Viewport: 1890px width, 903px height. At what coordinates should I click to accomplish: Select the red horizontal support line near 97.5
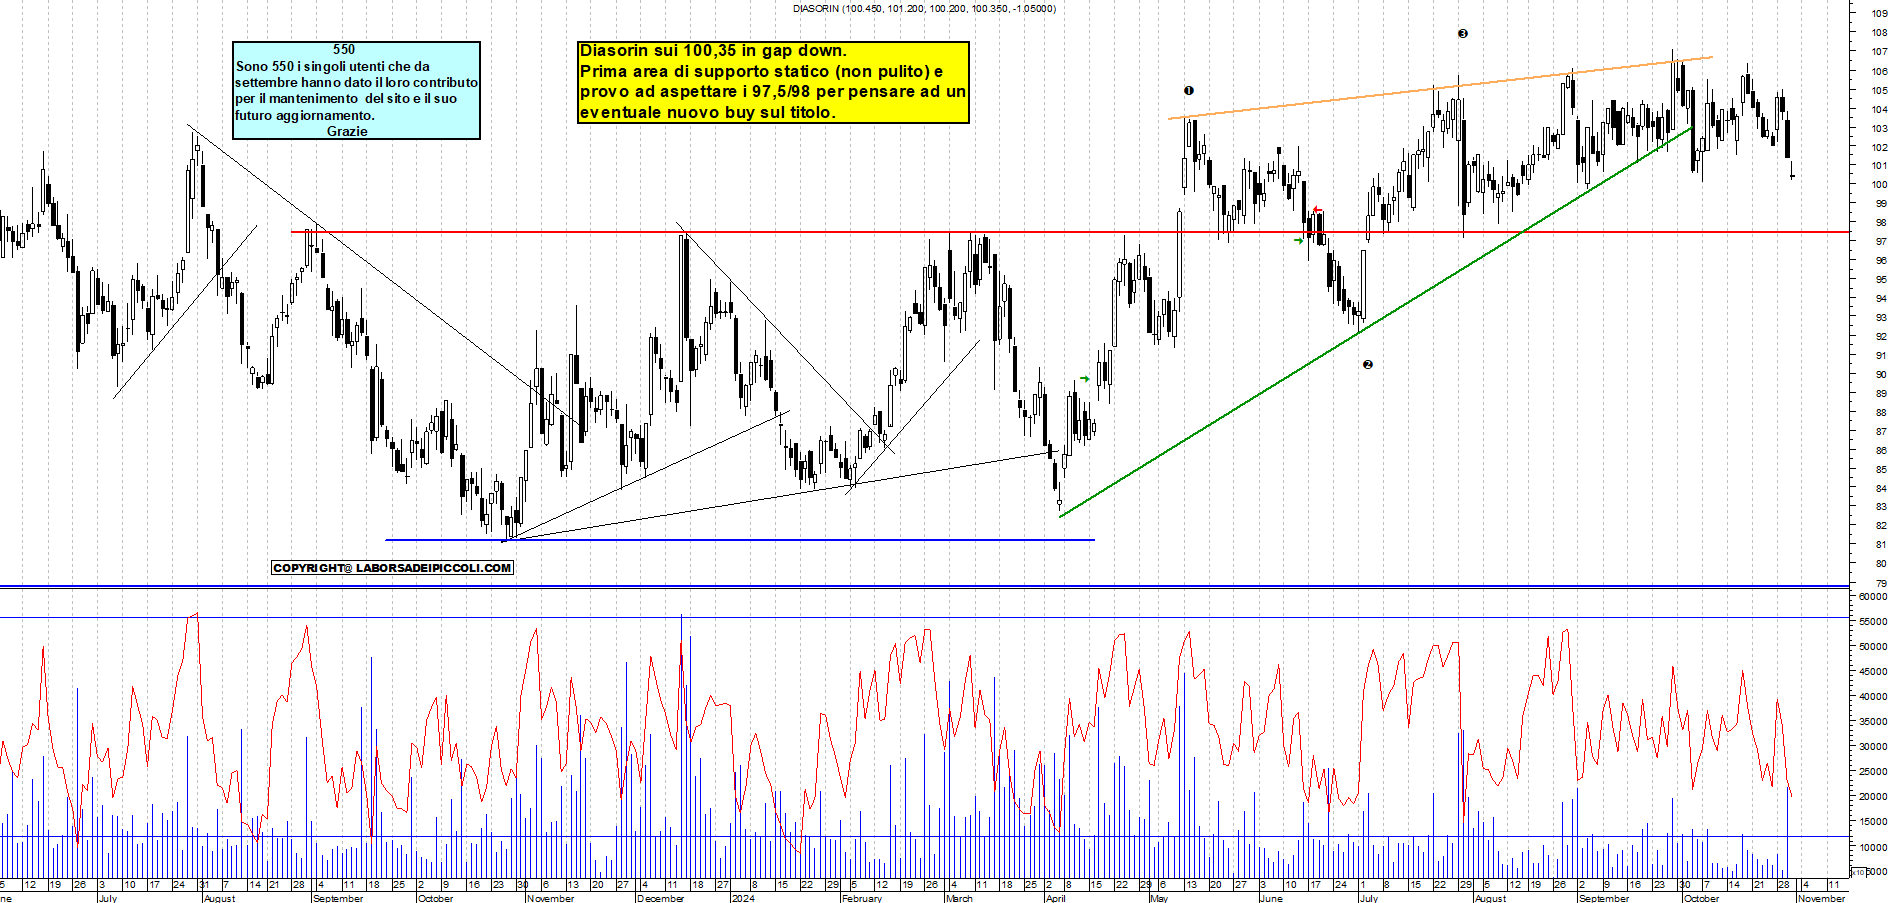pos(1070,232)
